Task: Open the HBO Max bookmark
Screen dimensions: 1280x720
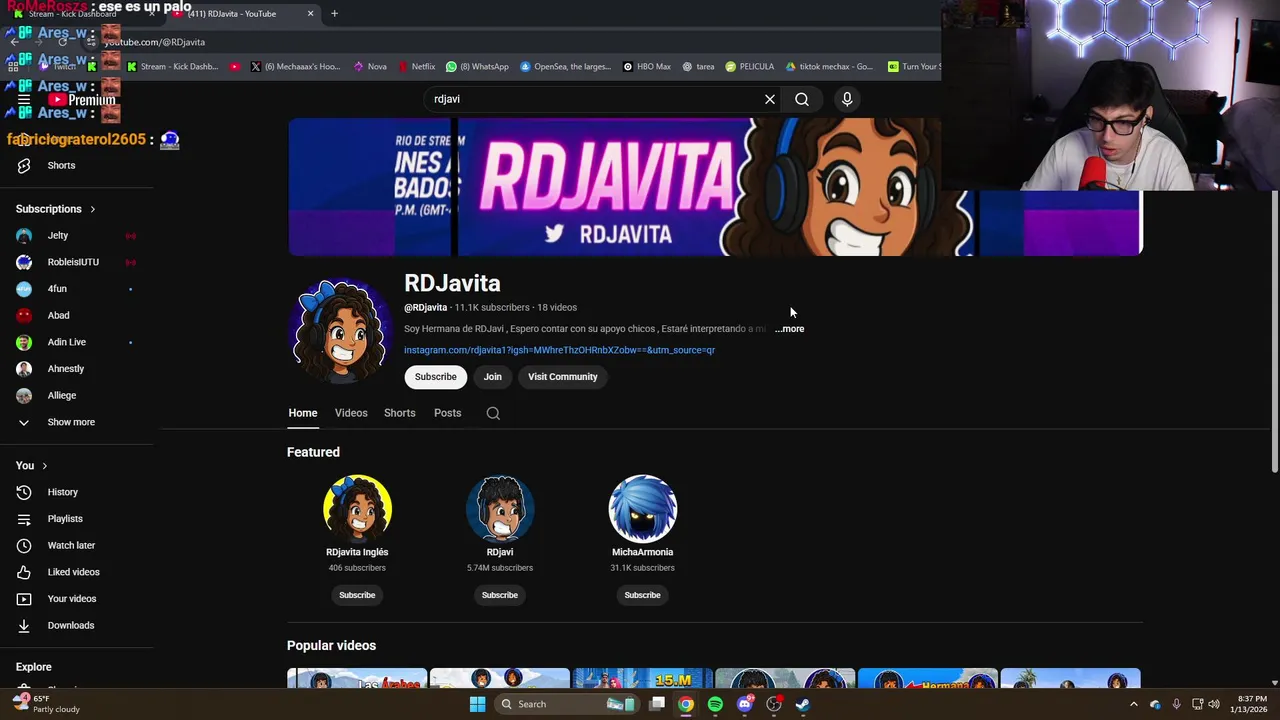Action: [x=647, y=67]
